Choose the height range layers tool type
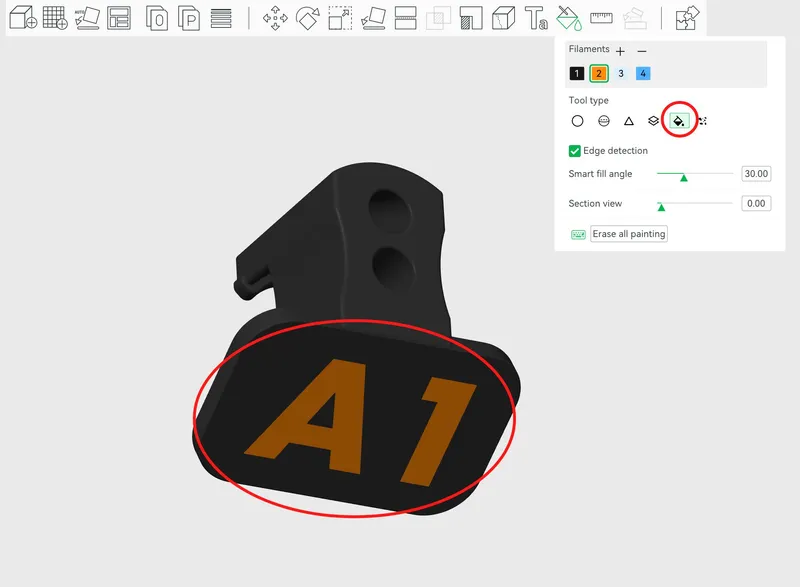800x587 pixels. 653,121
